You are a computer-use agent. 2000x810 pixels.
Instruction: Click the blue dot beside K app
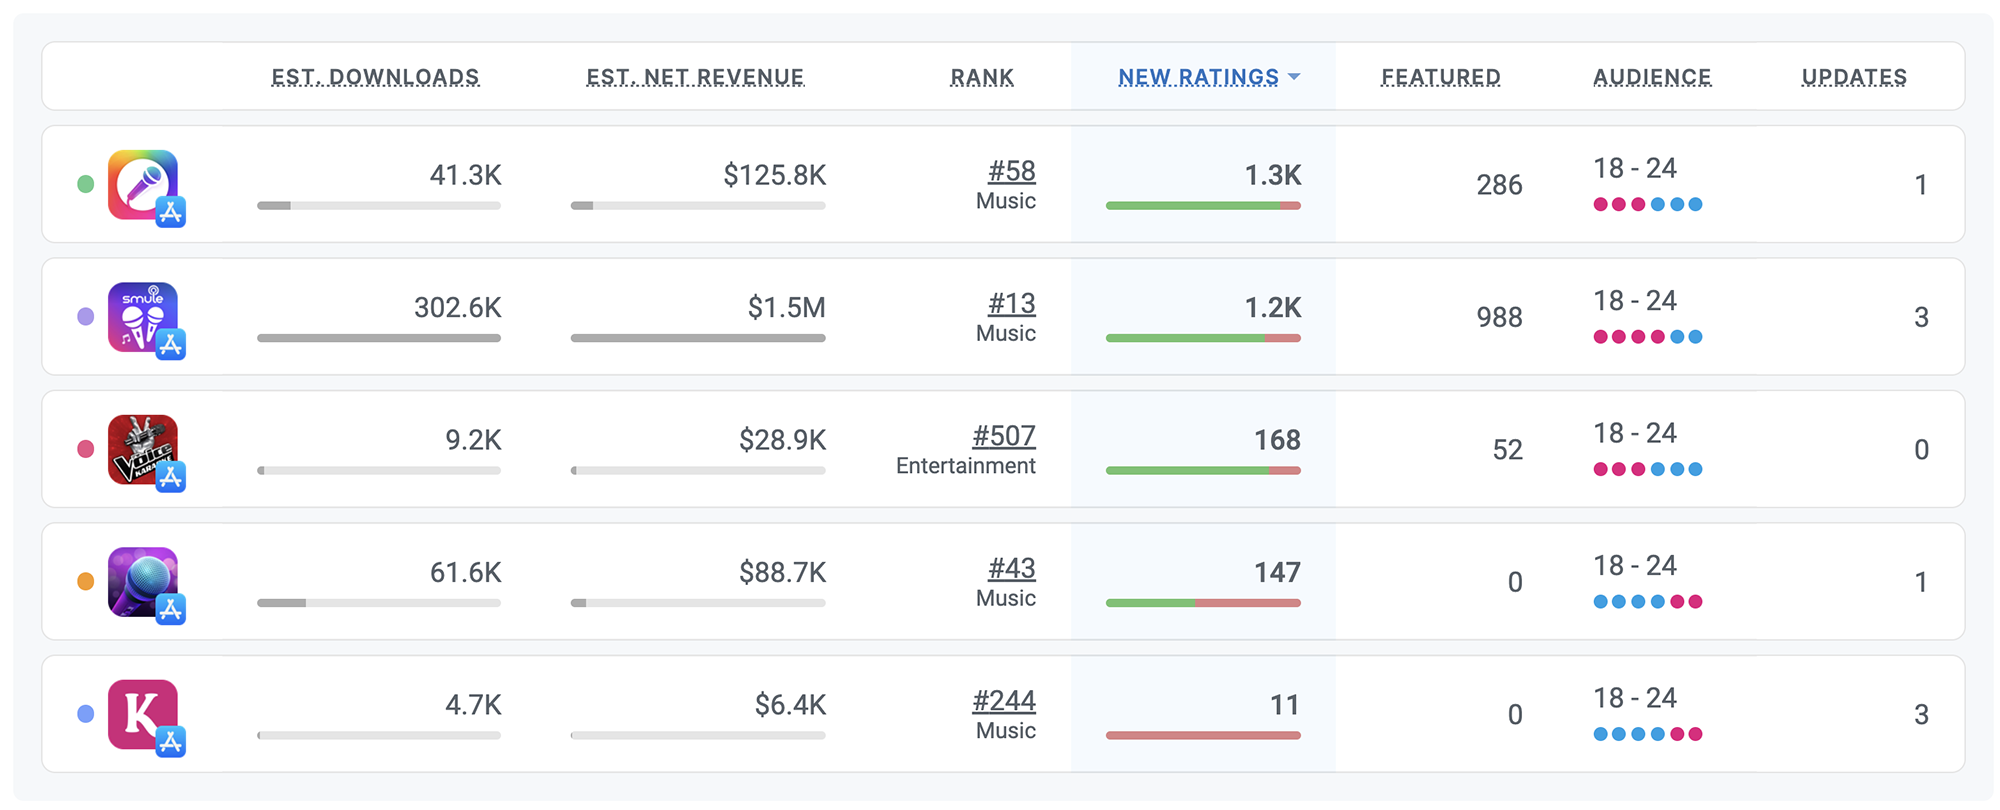86,714
